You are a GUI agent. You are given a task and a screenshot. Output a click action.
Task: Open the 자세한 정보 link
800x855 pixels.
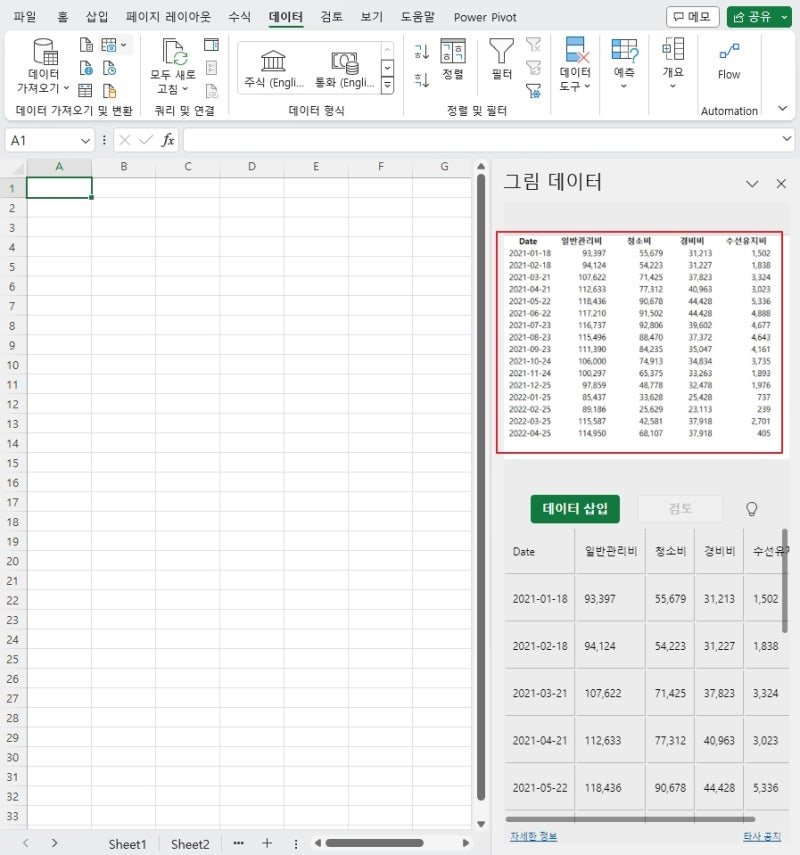(x=533, y=836)
